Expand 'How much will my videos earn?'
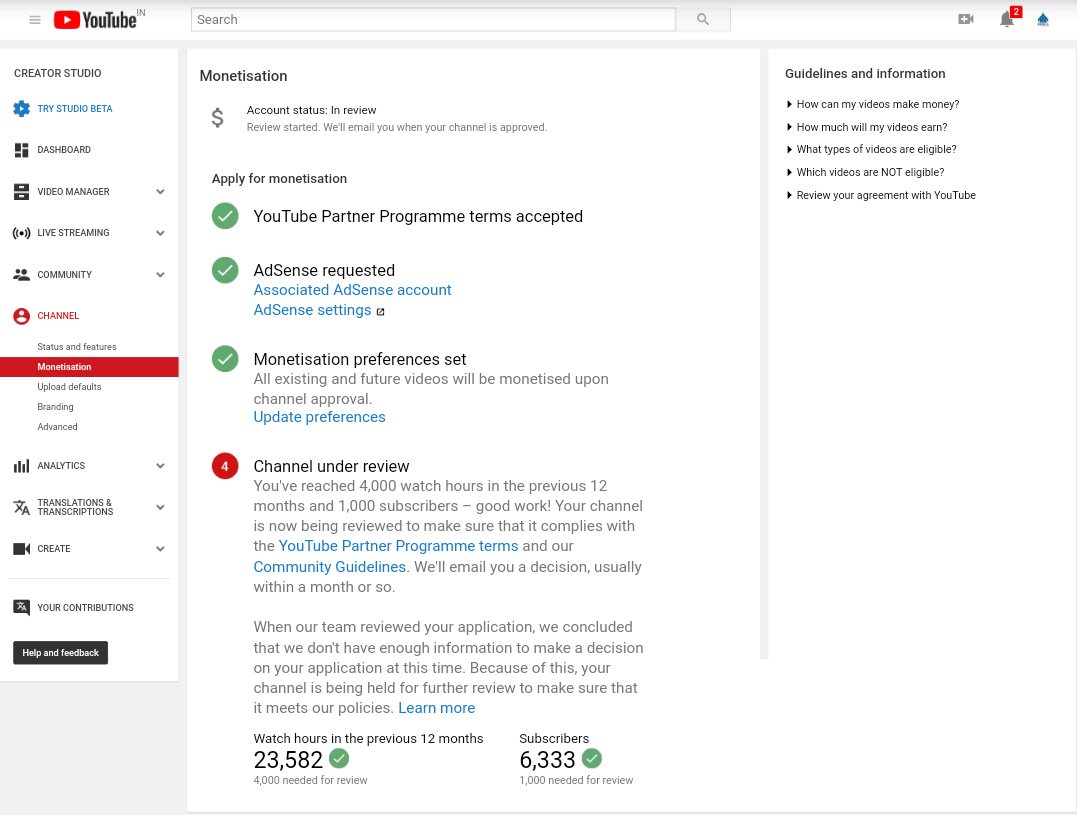 (866, 127)
